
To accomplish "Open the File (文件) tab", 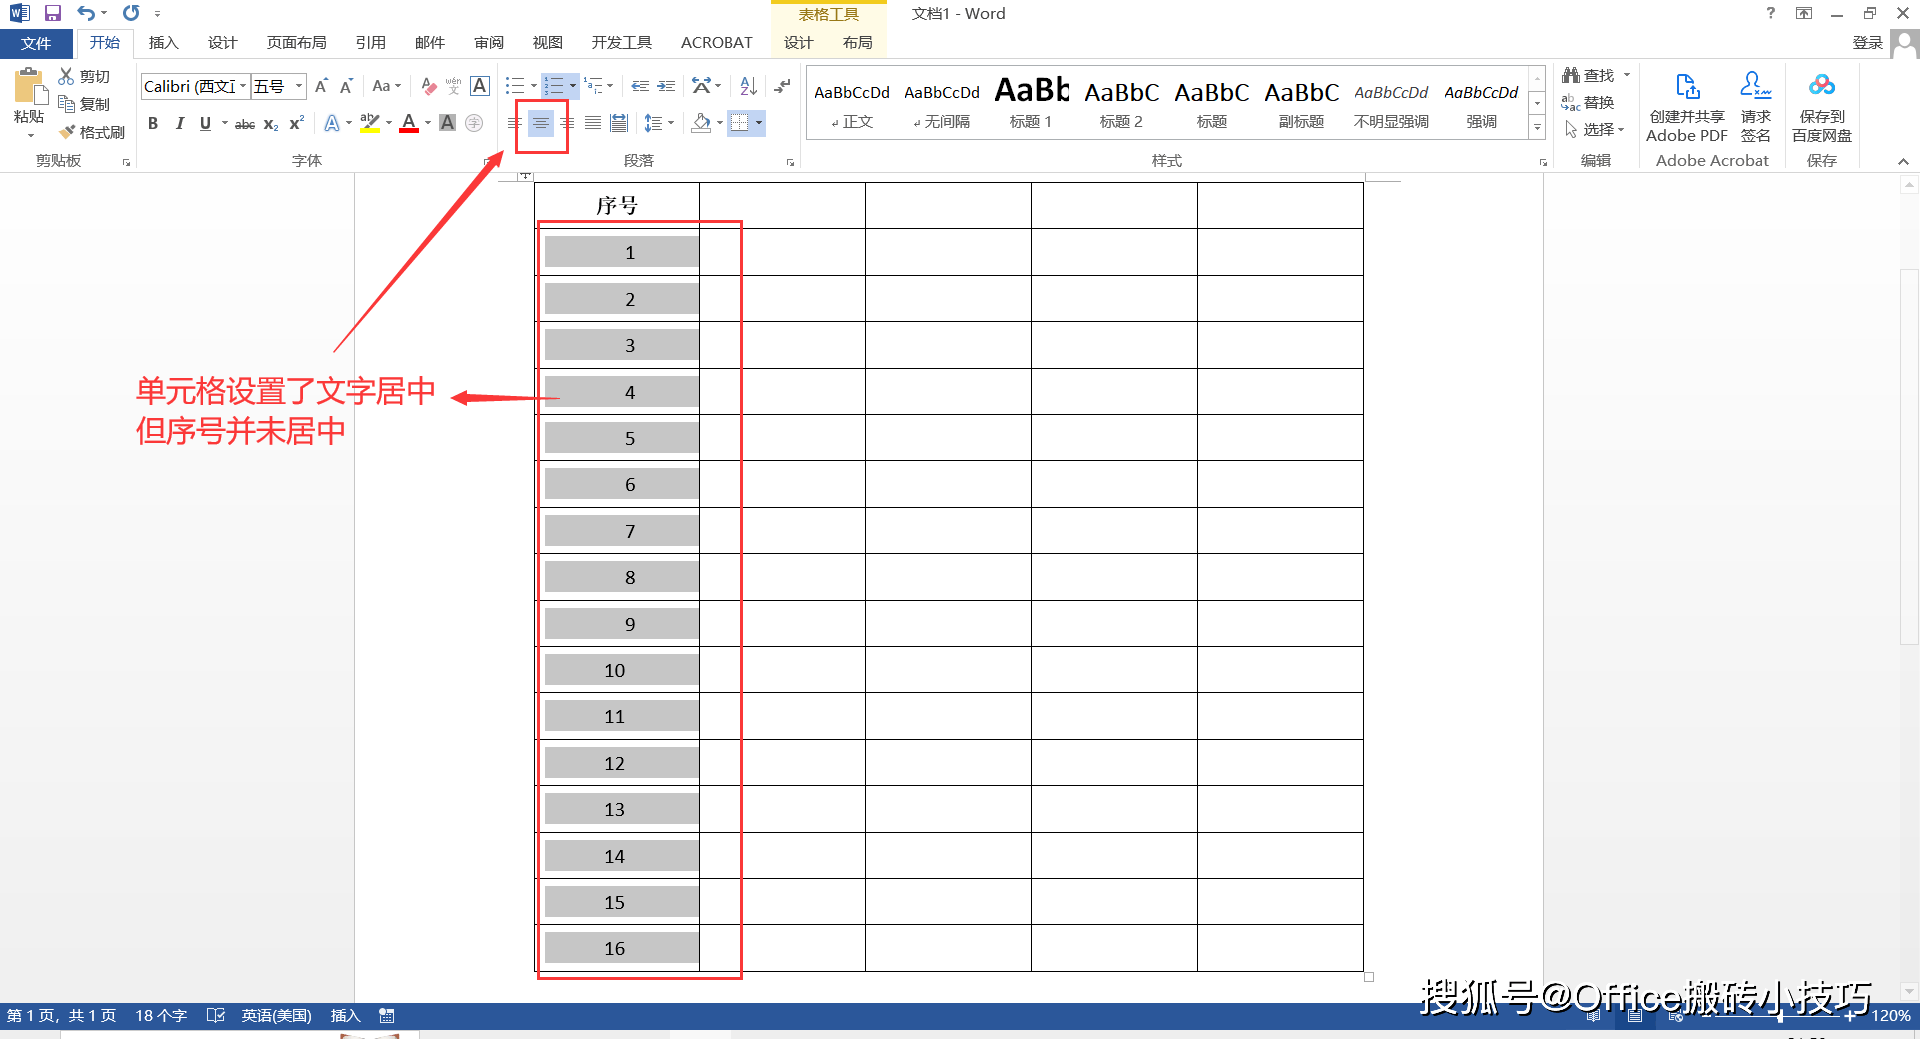I will pyautogui.click(x=36, y=43).
